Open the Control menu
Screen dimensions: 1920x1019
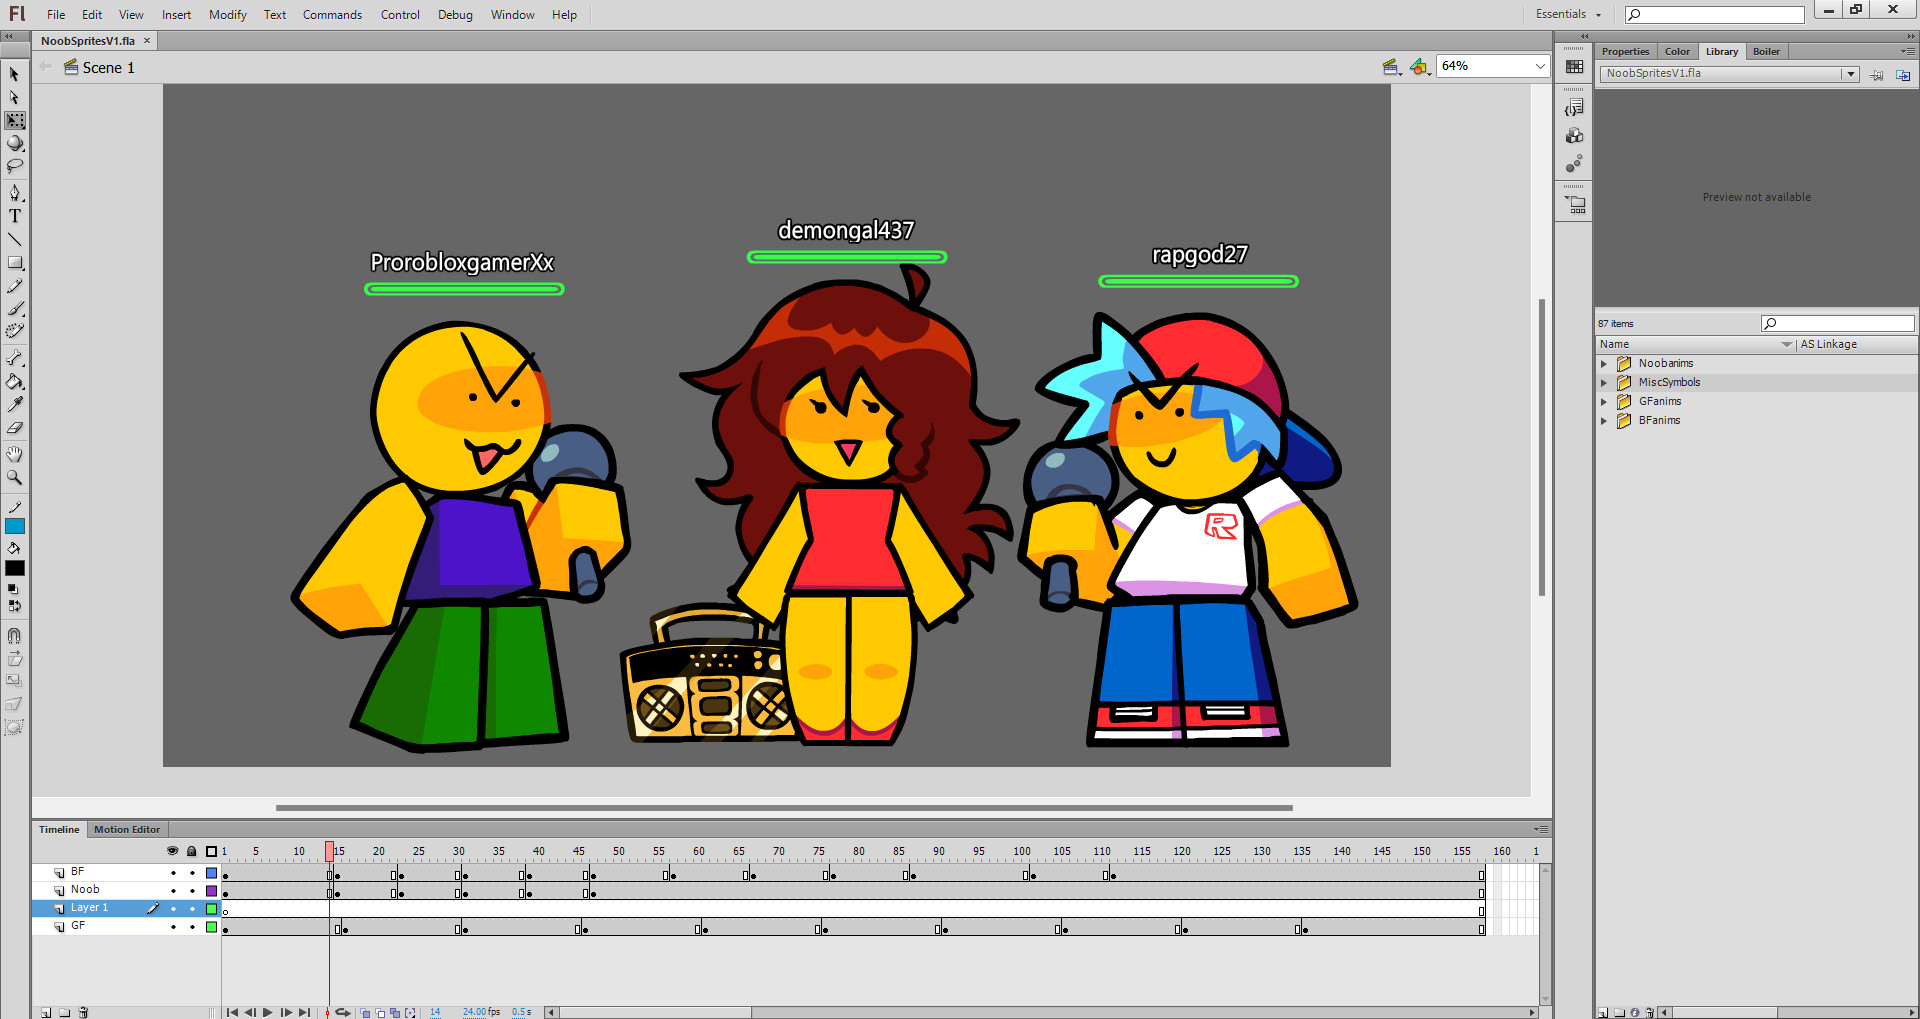(400, 14)
